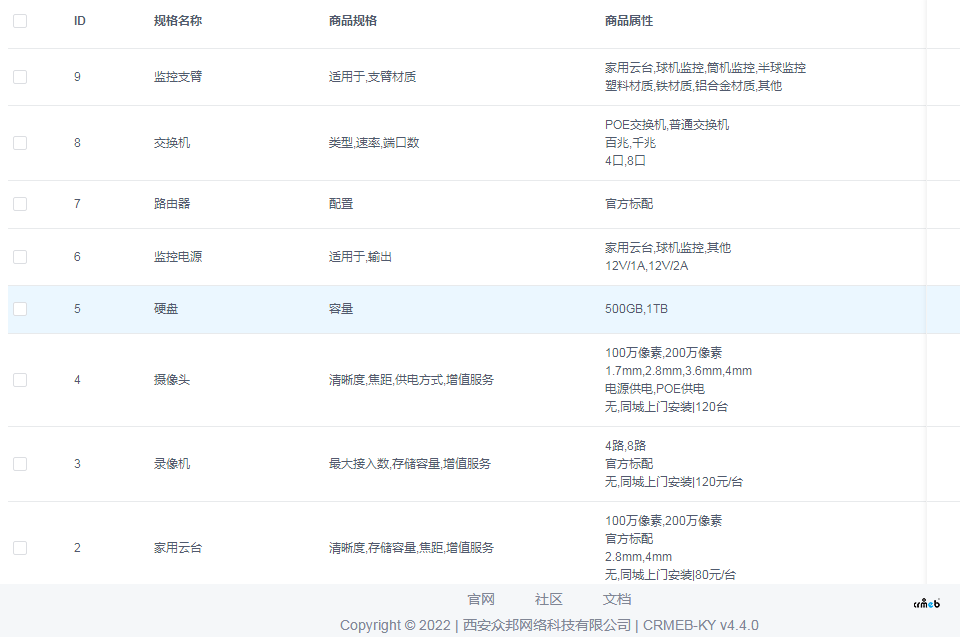Click the spec name 家用云台
Image resolution: width=960 pixels, height=637 pixels.
click(x=178, y=548)
